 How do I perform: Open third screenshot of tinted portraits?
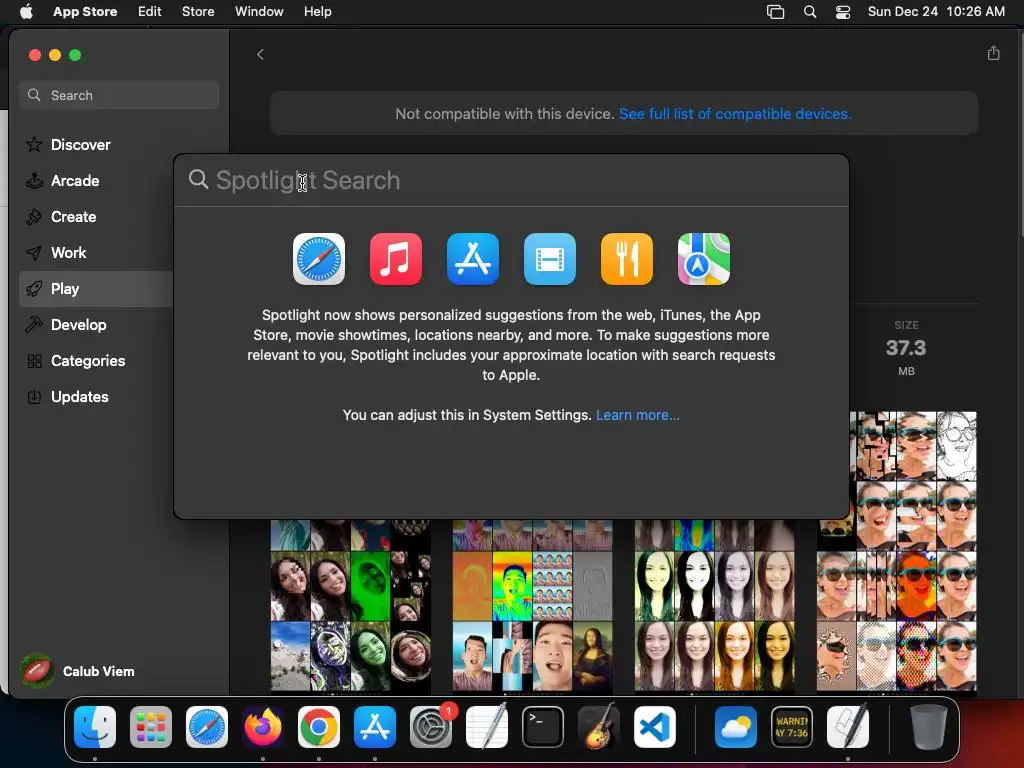(714, 605)
